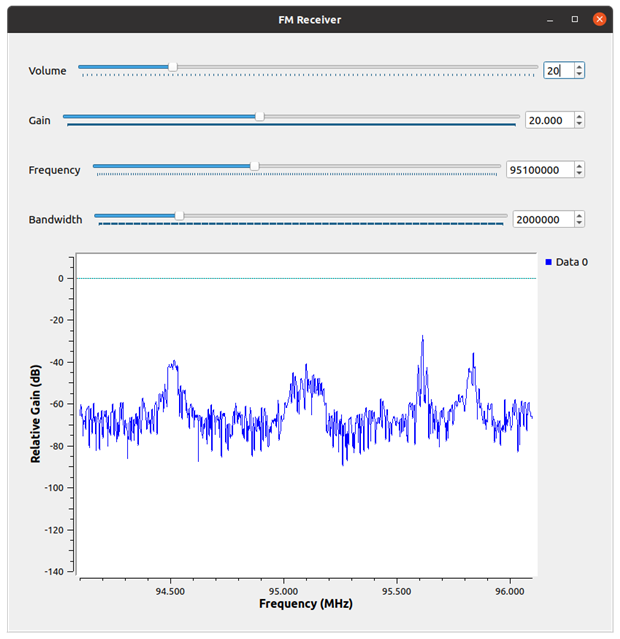Lower Gain using the spinbox down arrow
Screen dimensions: 620x639
click(580, 124)
